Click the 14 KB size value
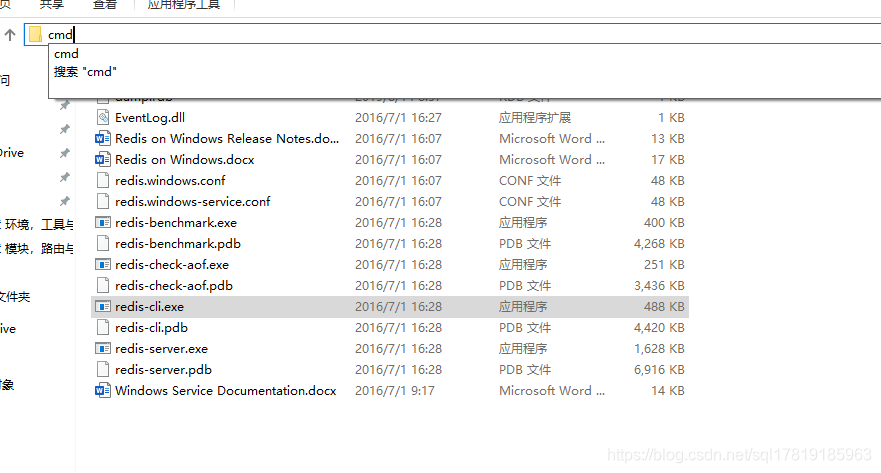The width and height of the screenshot is (881, 473). pyautogui.click(x=668, y=390)
